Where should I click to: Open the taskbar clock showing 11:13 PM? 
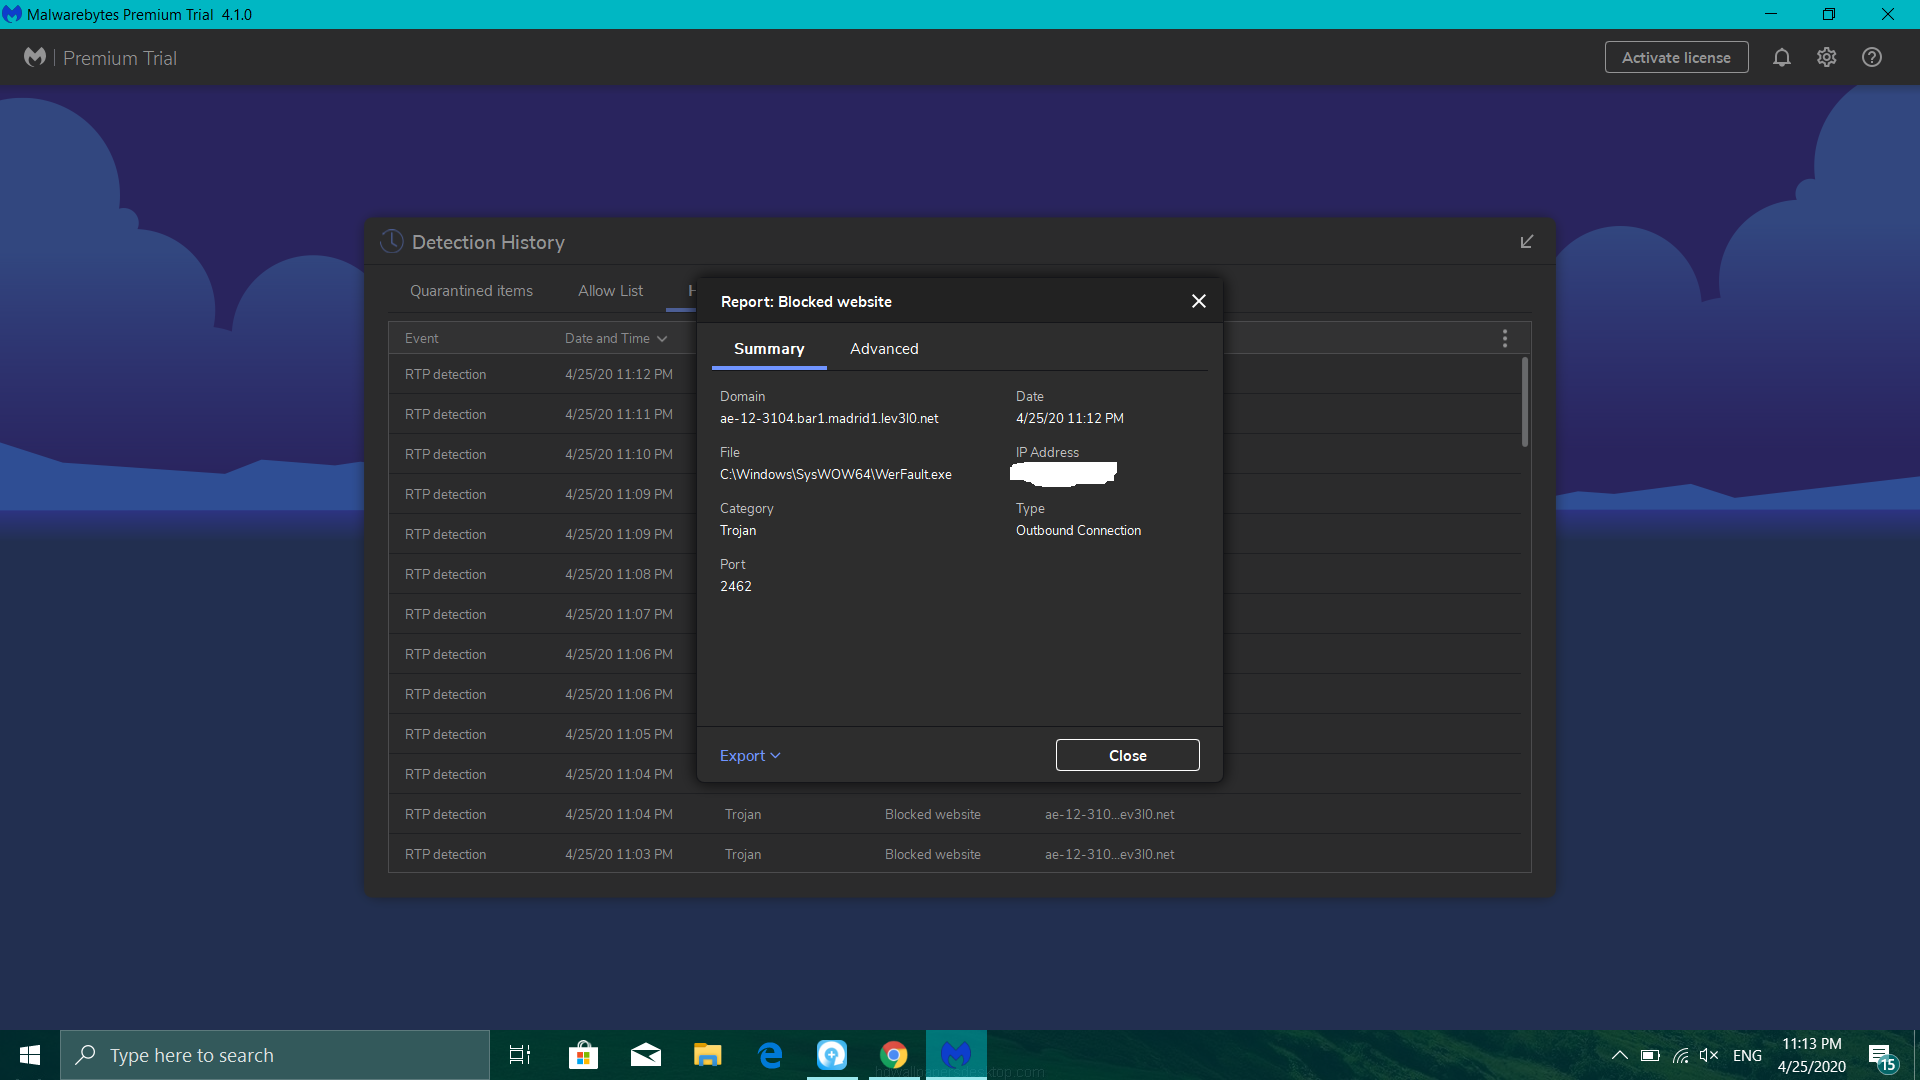pyautogui.click(x=1812, y=1055)
